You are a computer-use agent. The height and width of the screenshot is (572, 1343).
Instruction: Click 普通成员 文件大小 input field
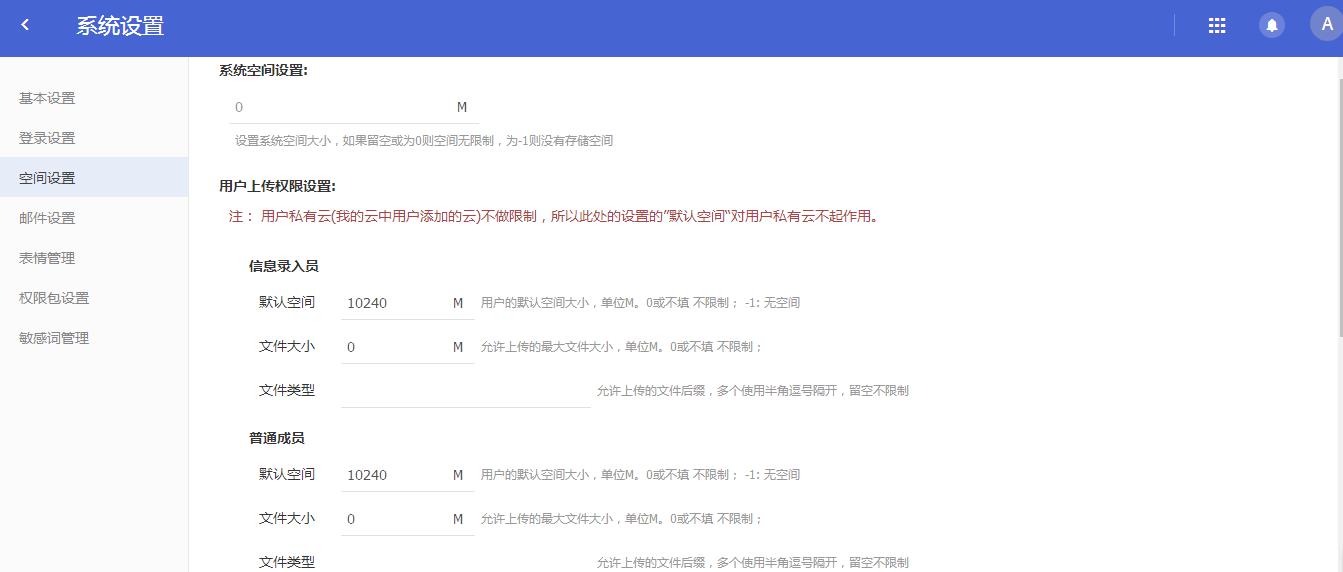click(x=395, y=519)
